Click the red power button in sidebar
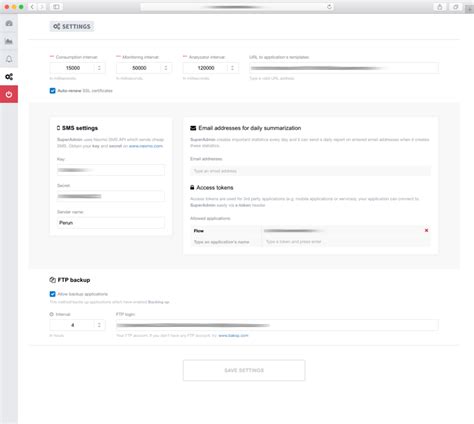Screen dimensions: 474x424 [x=9, y=94]
